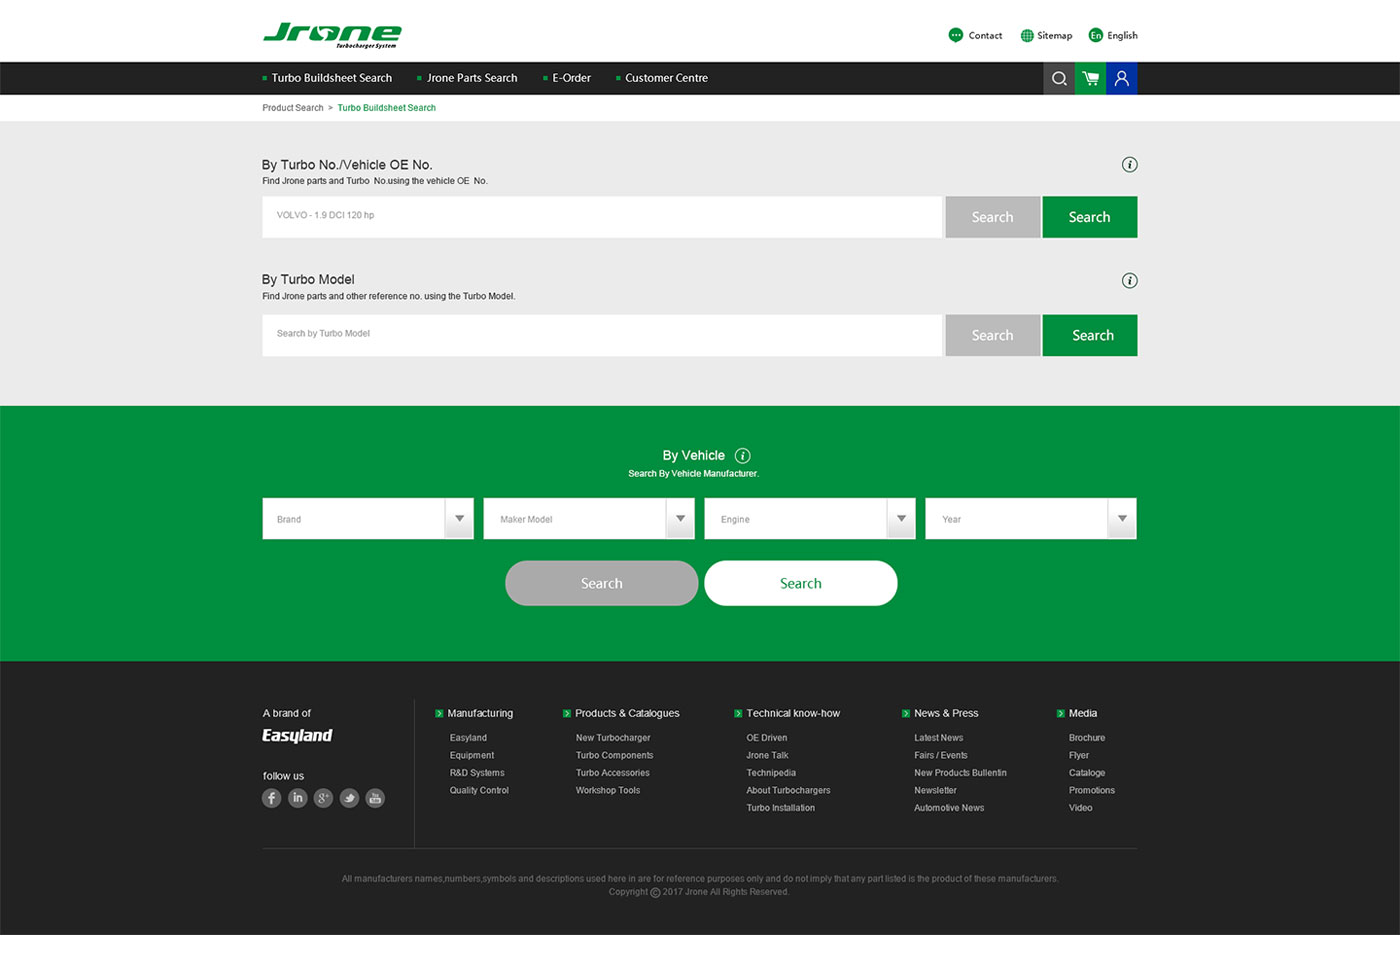Open the YouTube social icon in footer
1400x958 pixels.
coord(375,798)
